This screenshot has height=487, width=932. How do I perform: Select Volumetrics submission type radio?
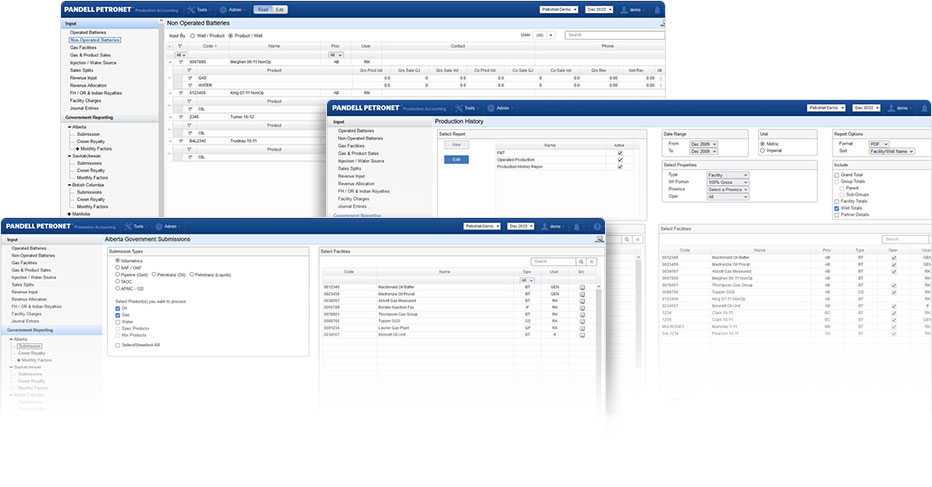pos(118,260)
